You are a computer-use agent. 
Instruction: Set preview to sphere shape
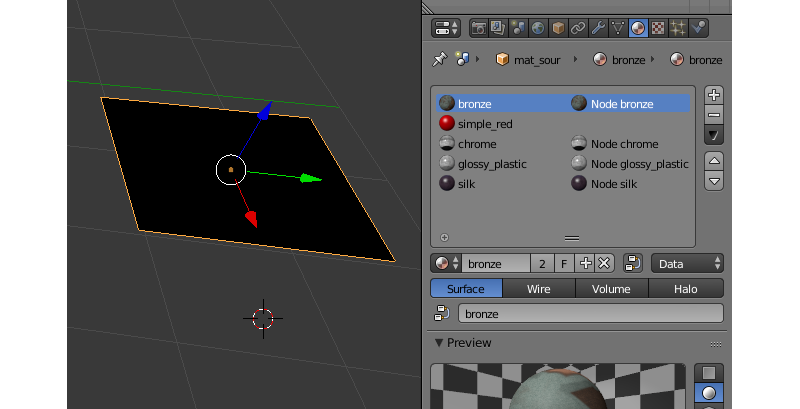click(709, 393)
